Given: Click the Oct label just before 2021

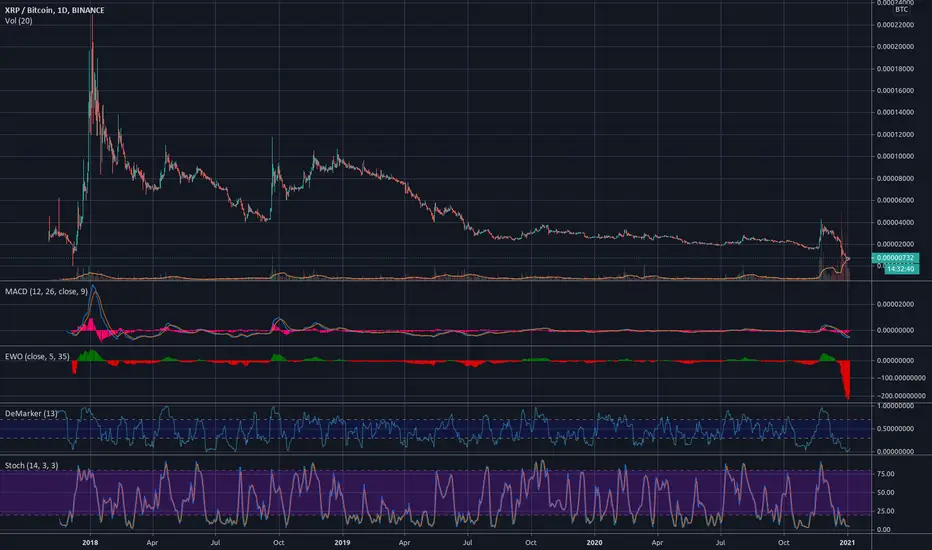Looking at the screenshot, I should tap(784, 542).
